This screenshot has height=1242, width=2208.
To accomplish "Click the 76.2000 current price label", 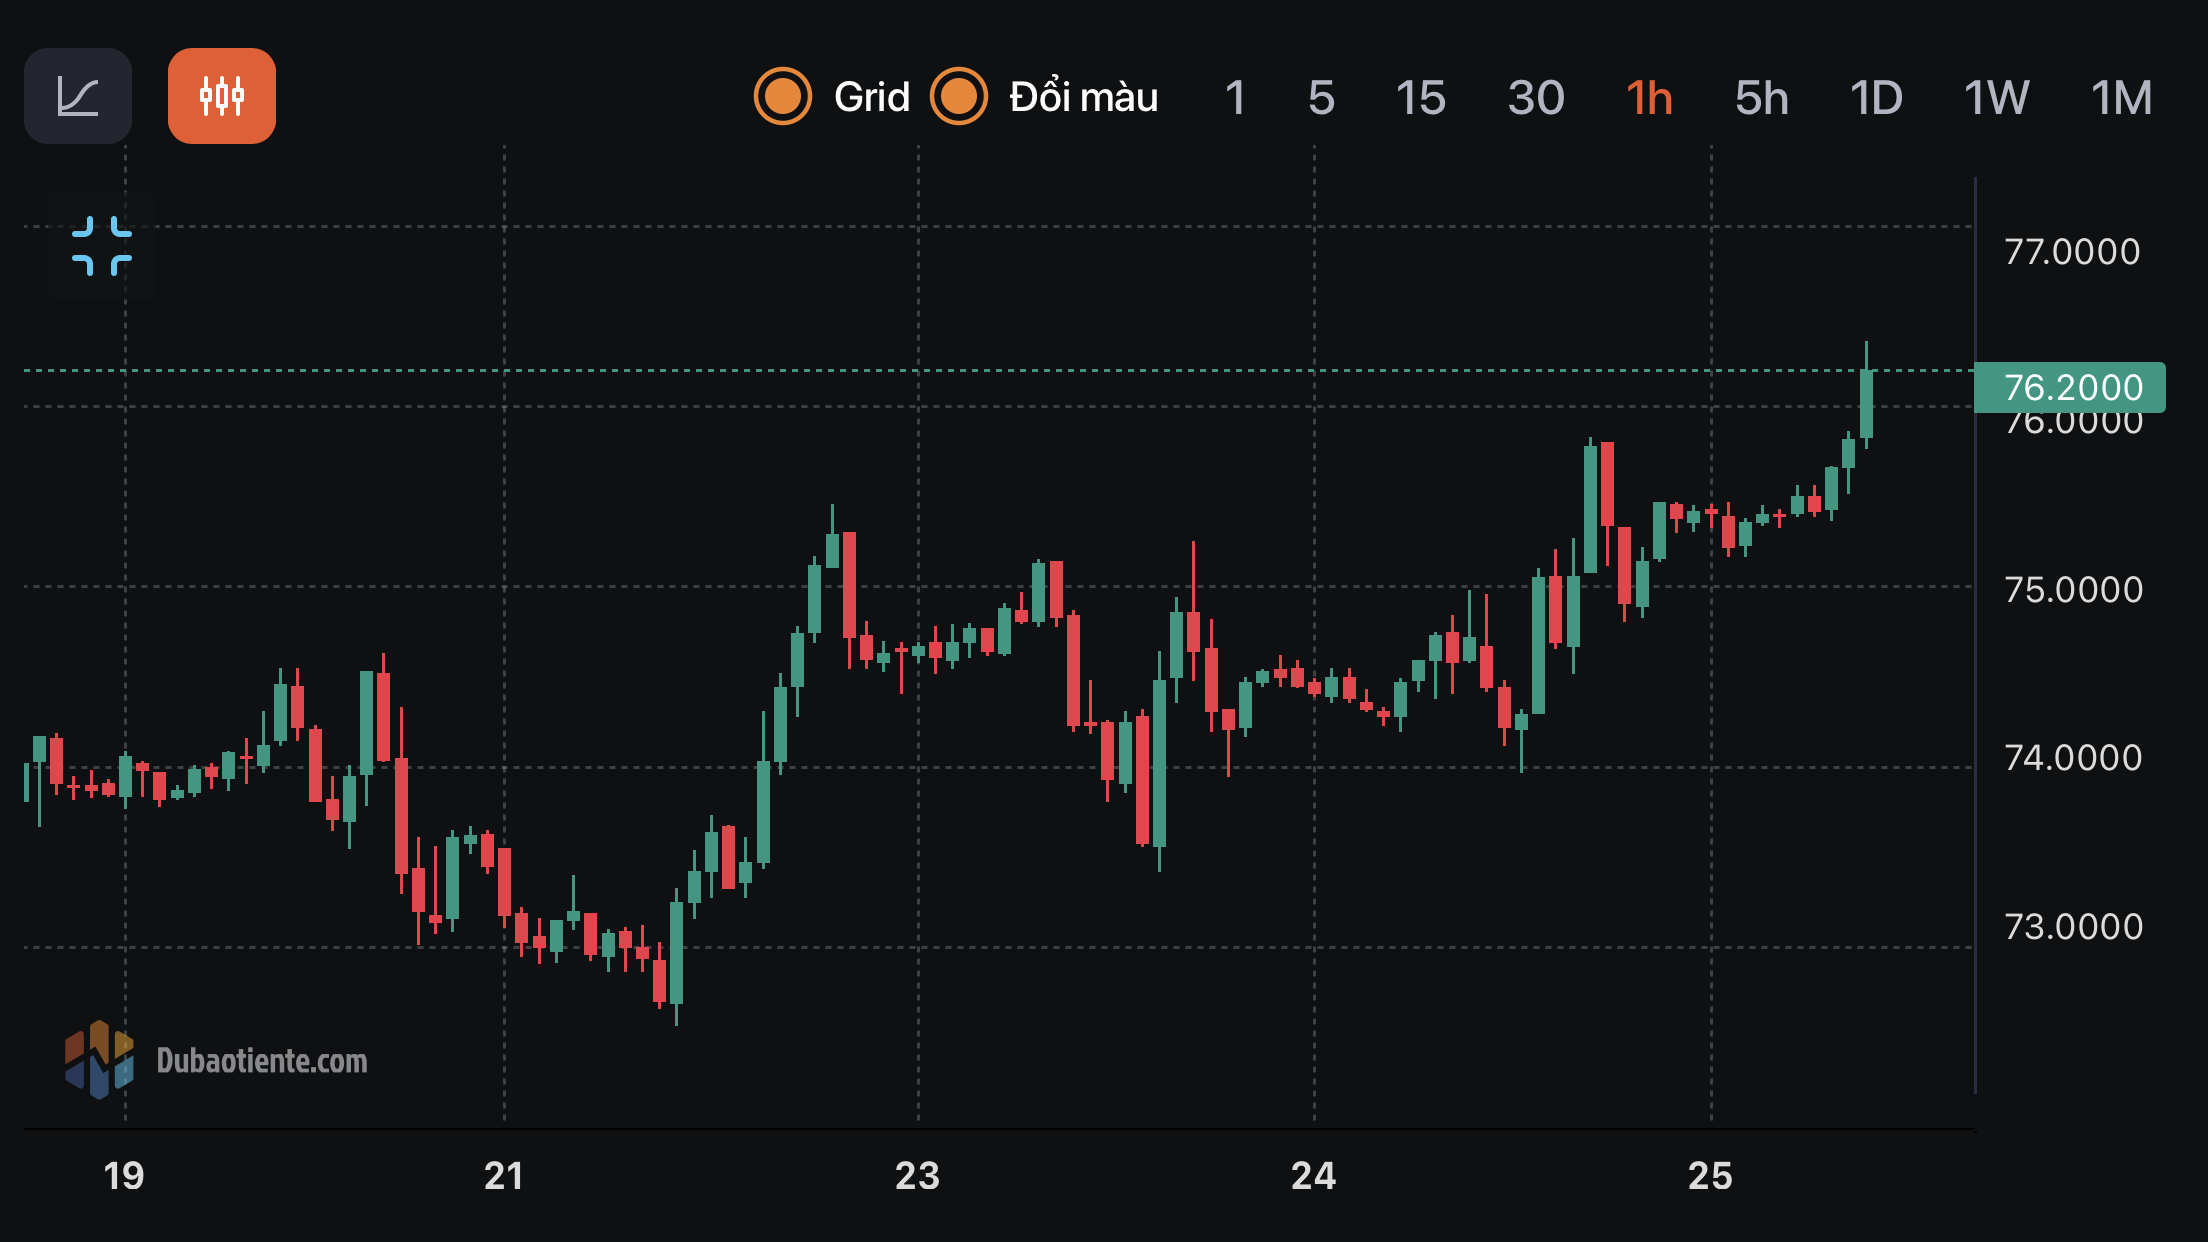I will pos(2070,387).
